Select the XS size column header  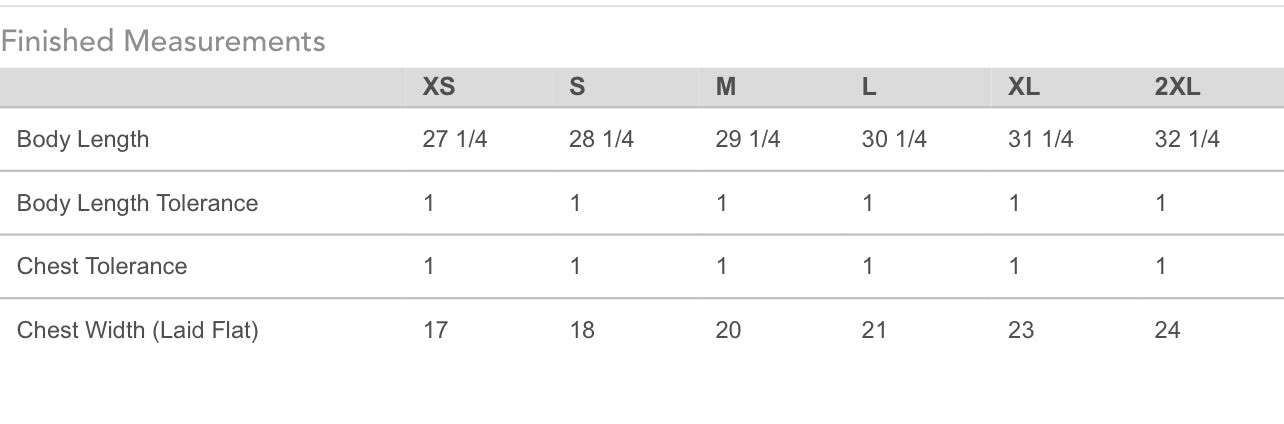point(439,87)
